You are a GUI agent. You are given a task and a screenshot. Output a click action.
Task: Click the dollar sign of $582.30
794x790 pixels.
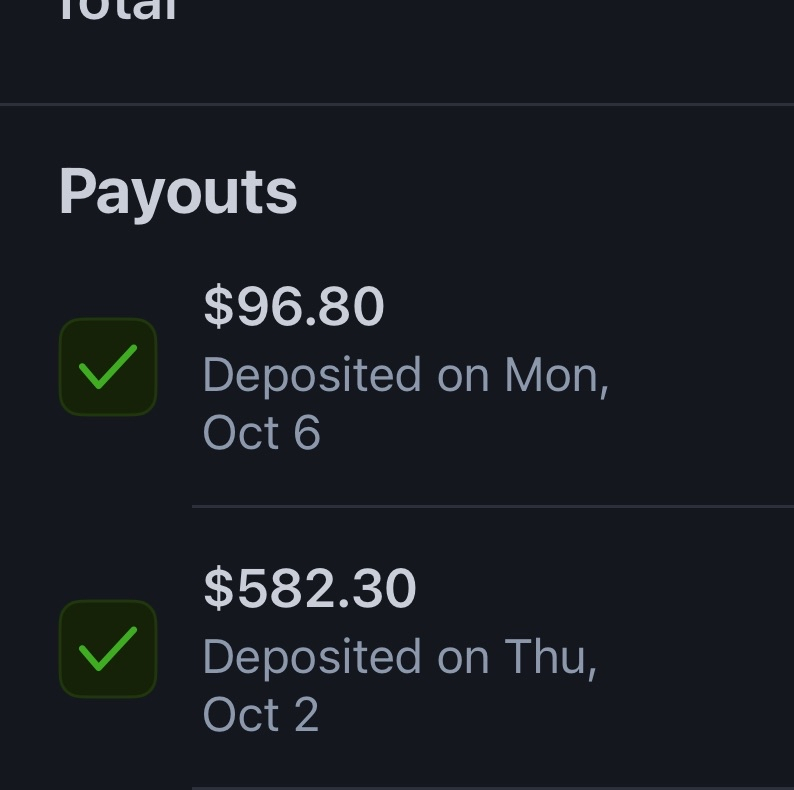tap(217, 588)
